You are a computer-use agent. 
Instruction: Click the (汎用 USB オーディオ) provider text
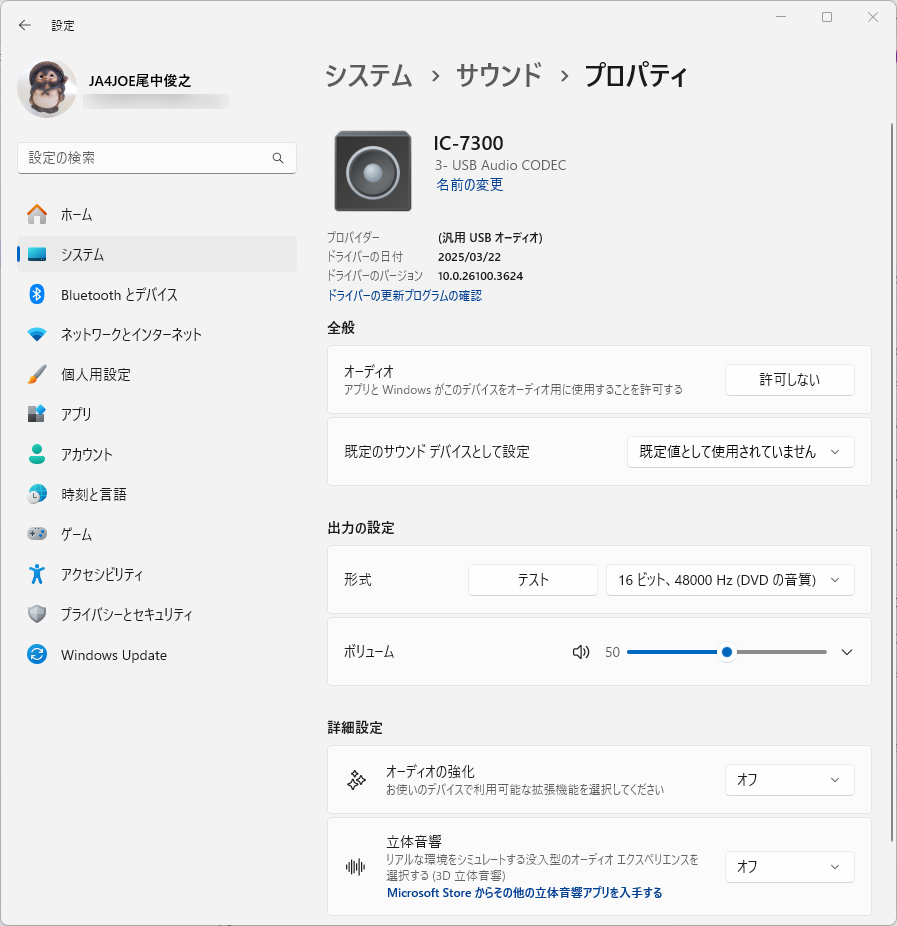[x=490, y=237]
